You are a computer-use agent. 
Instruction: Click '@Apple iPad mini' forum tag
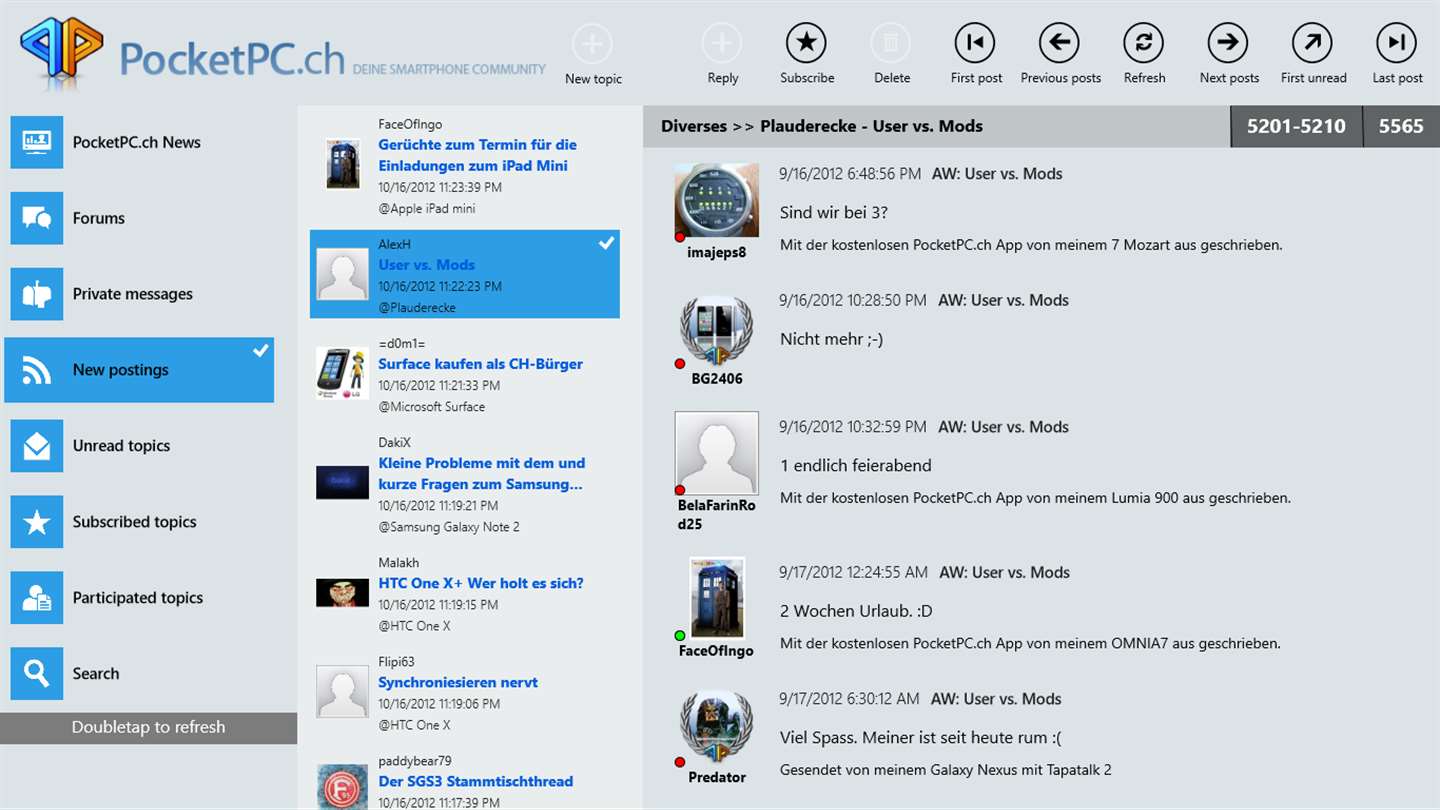tap(427, 209)
